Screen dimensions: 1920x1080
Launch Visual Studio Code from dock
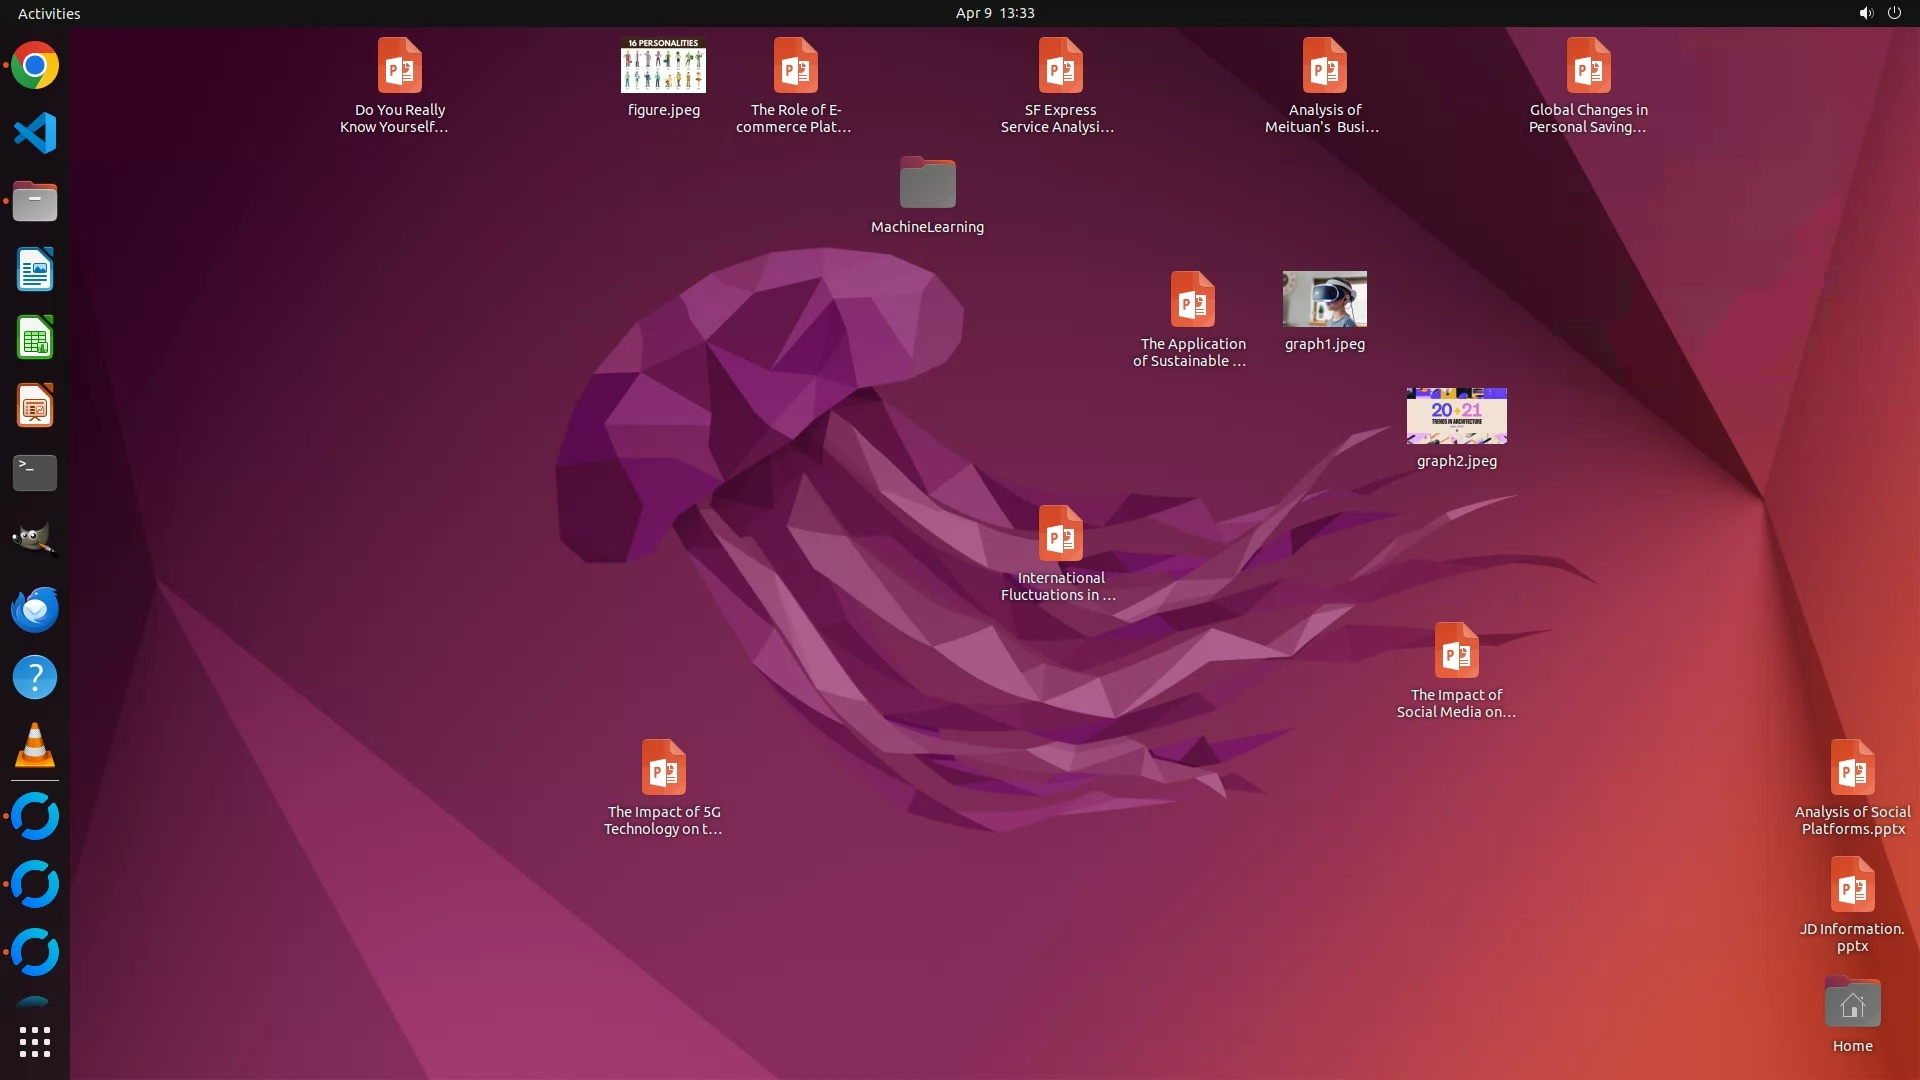tap(35, 134)
